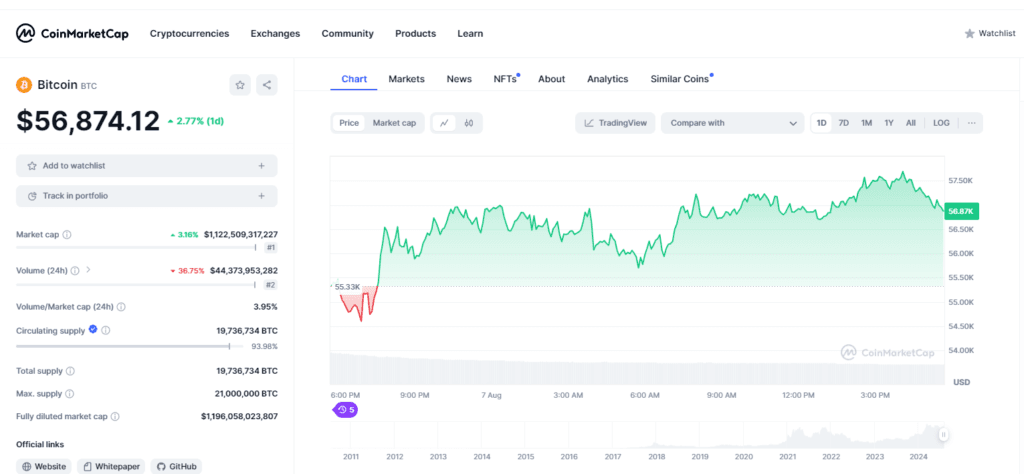Click the #1 market cap rank badge
Viewport: 1024px width, 474px height.
tap(270, 247)
